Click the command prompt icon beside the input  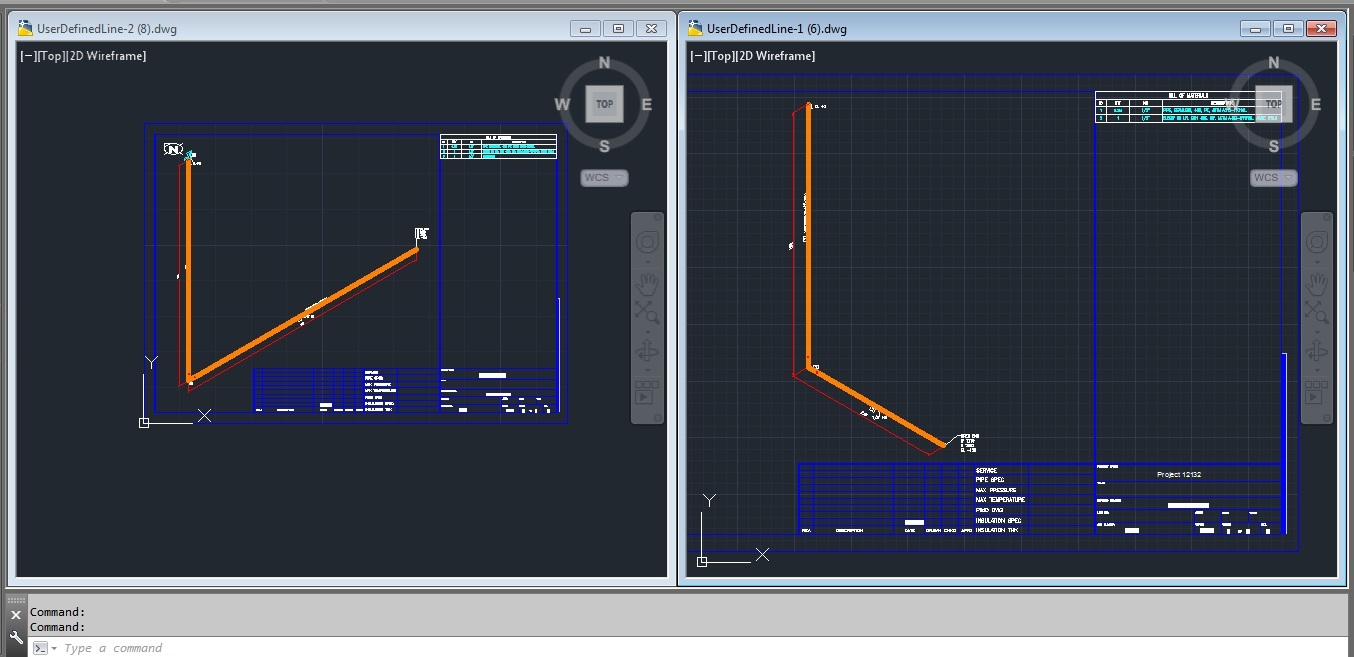point(40,648)
